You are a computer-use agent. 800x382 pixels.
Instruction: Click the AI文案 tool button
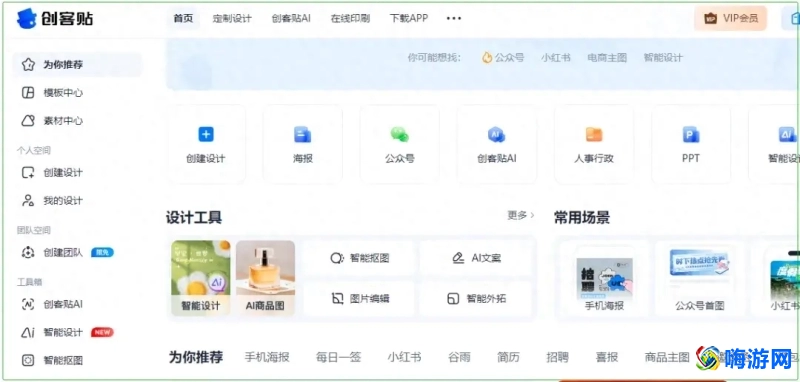476,258
